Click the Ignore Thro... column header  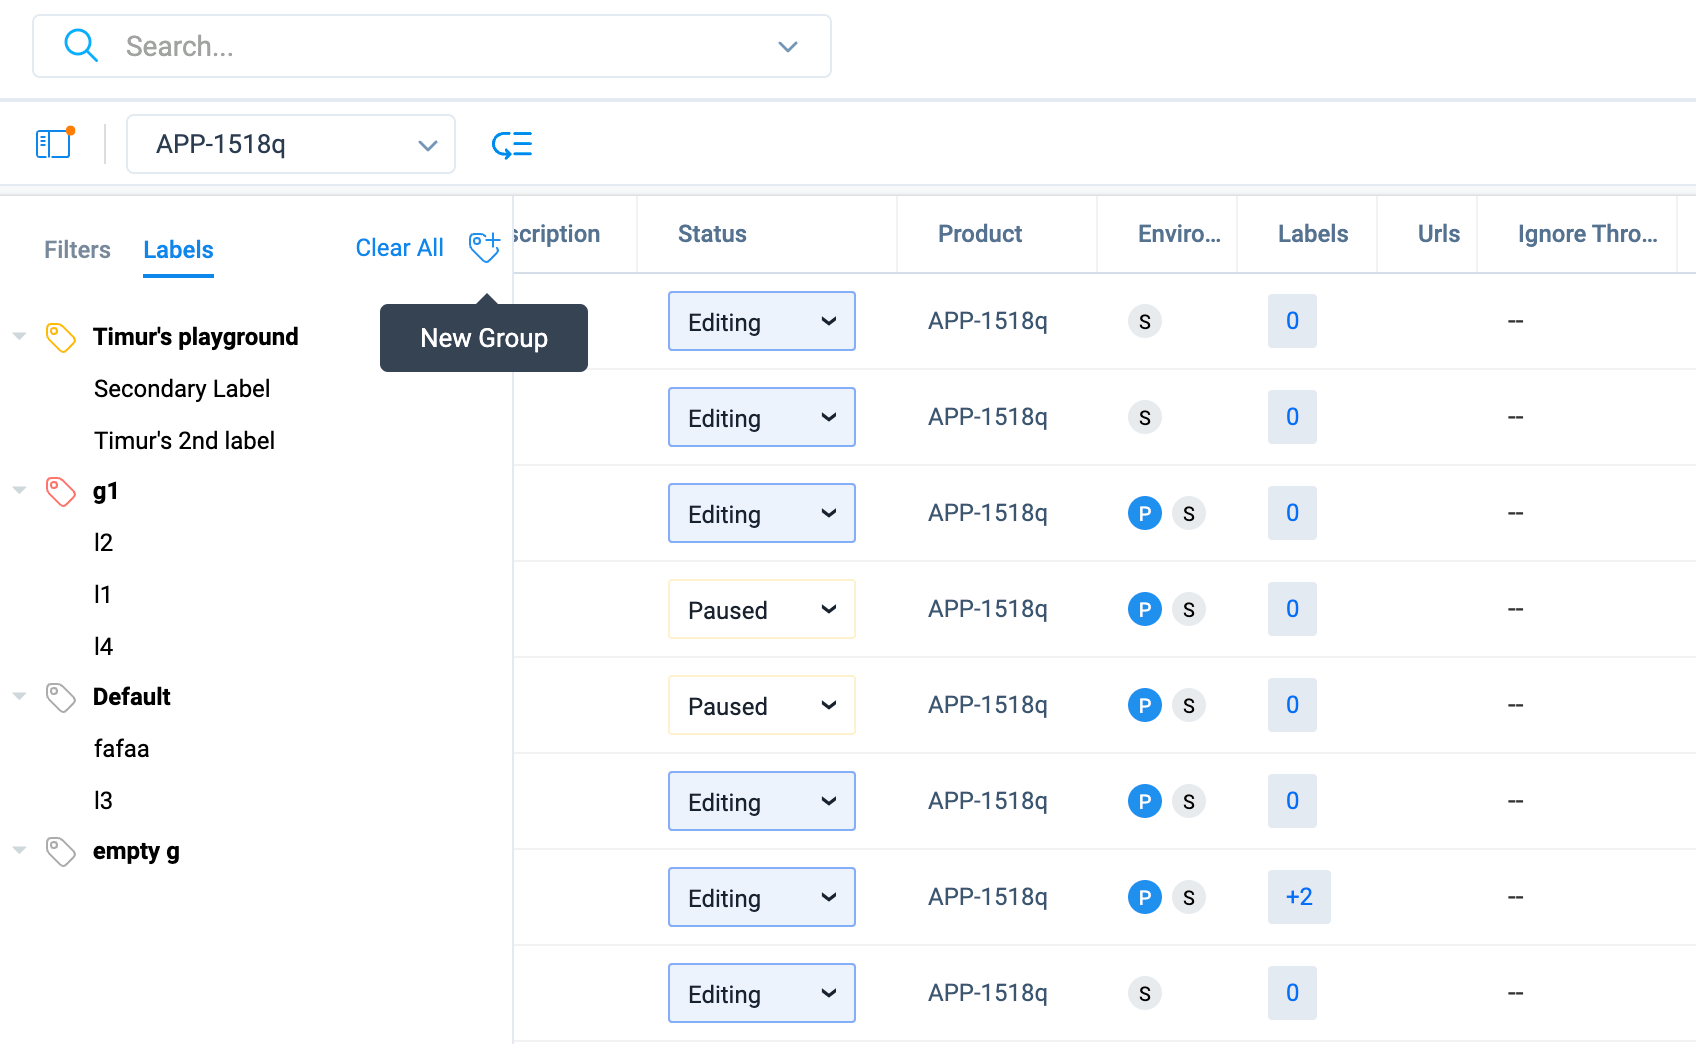tap(1587, 234)
